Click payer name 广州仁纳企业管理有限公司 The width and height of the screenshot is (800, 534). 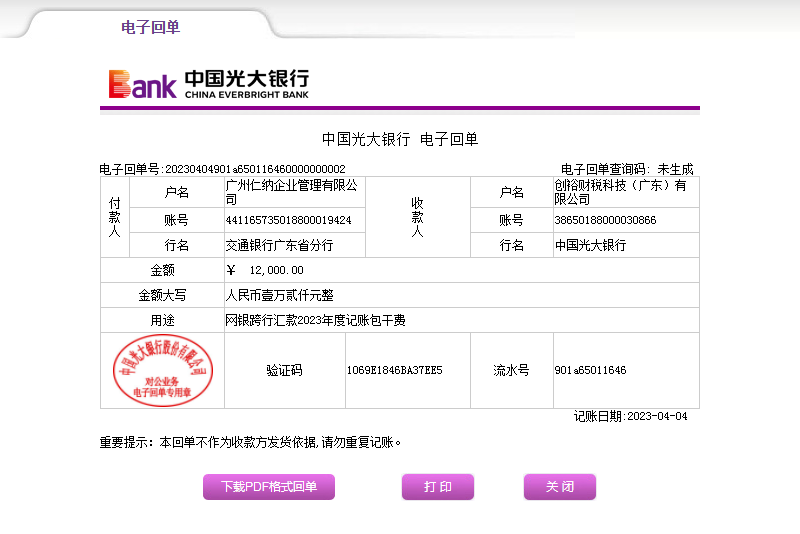coord(291,192)
